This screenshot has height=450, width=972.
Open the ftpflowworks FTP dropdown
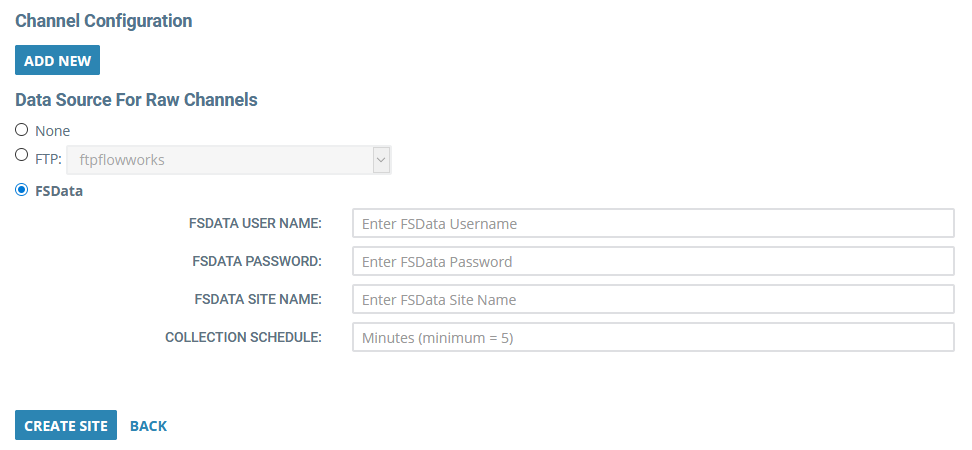point(229,160)
